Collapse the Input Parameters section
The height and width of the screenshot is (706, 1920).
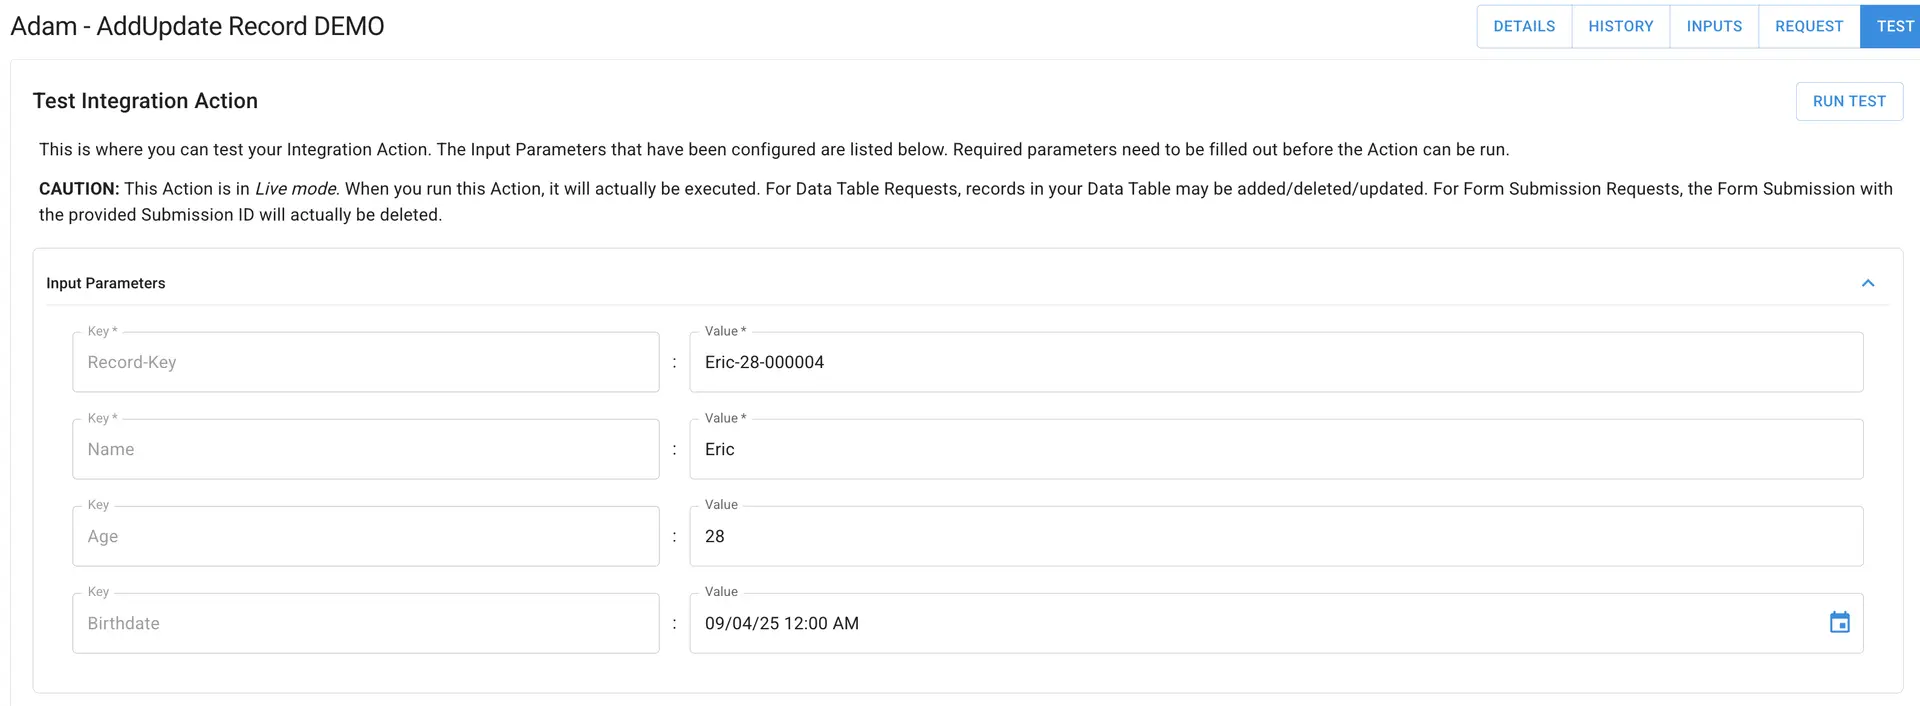[1867, 283]
